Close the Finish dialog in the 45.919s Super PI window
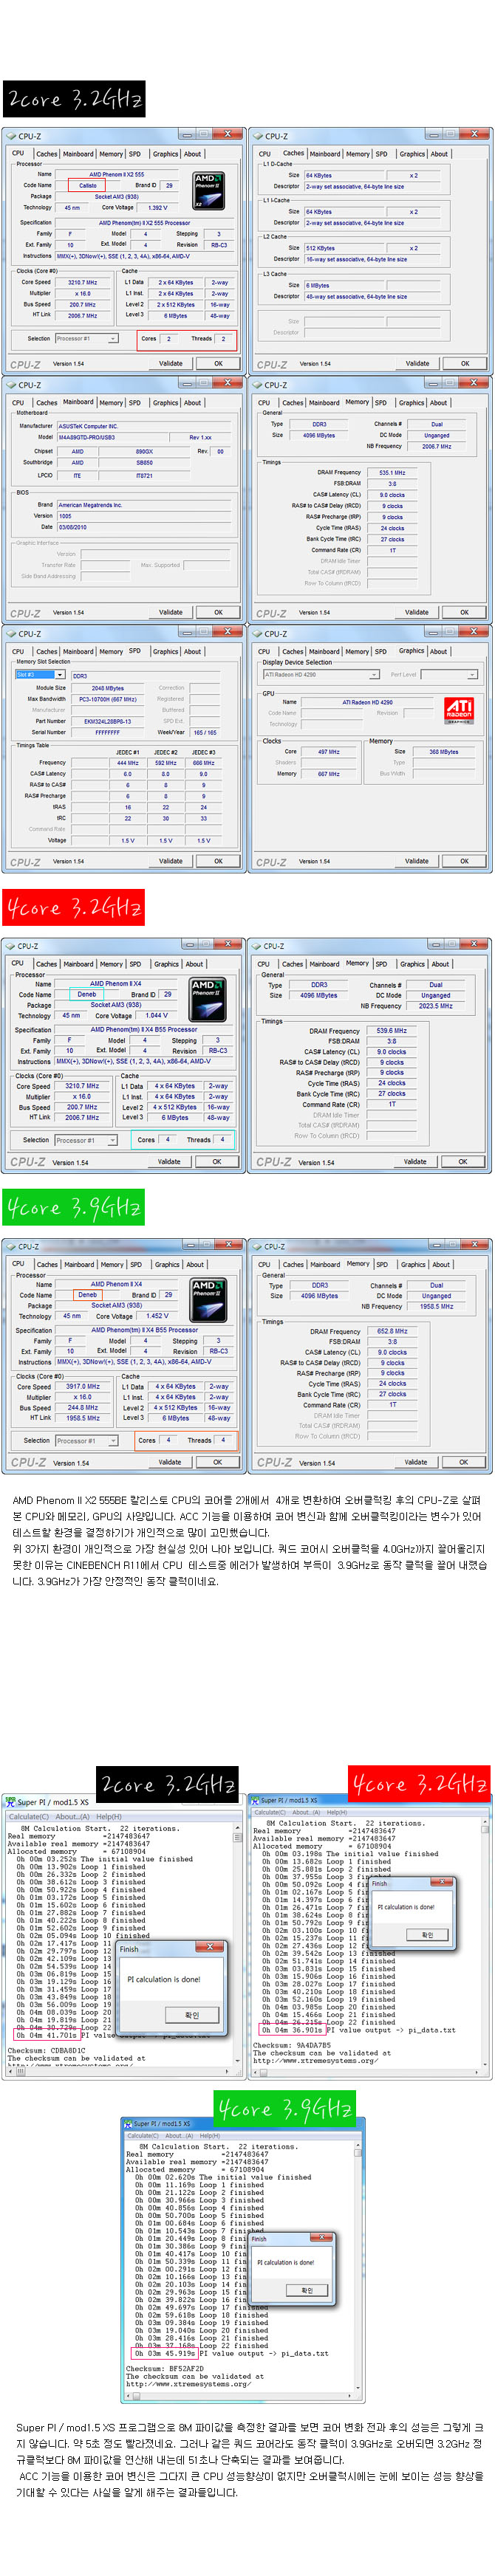This screenshot has width=495, height=2576. (x=323, y=2237)
